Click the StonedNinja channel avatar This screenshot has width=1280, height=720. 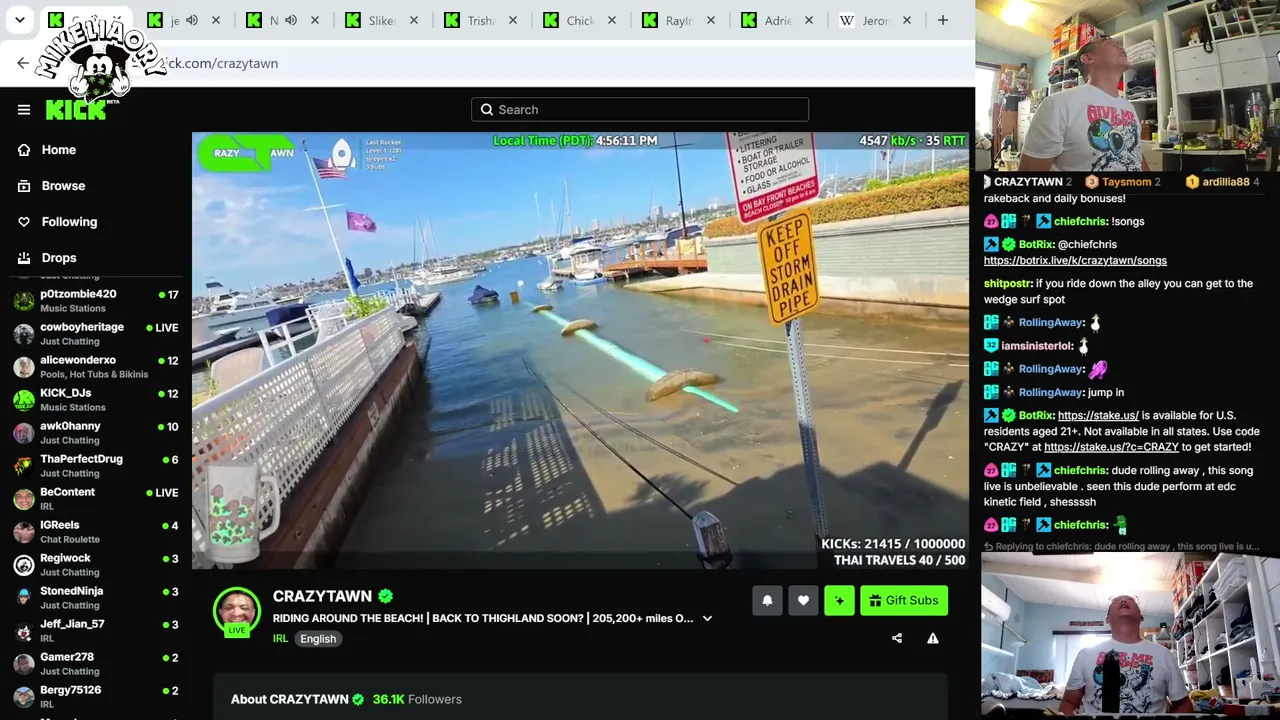24,598
